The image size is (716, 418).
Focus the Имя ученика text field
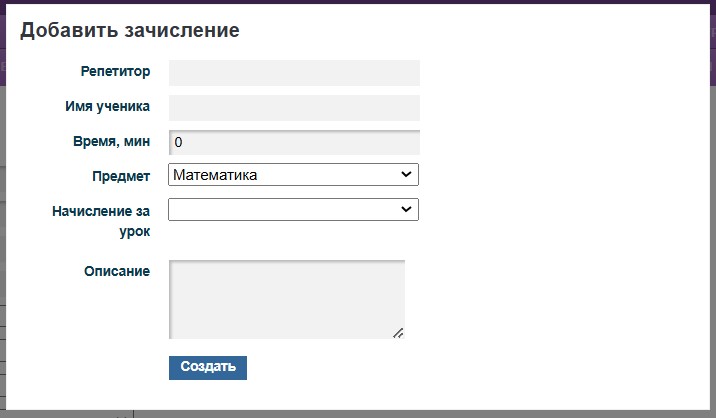tap(294, 108)
